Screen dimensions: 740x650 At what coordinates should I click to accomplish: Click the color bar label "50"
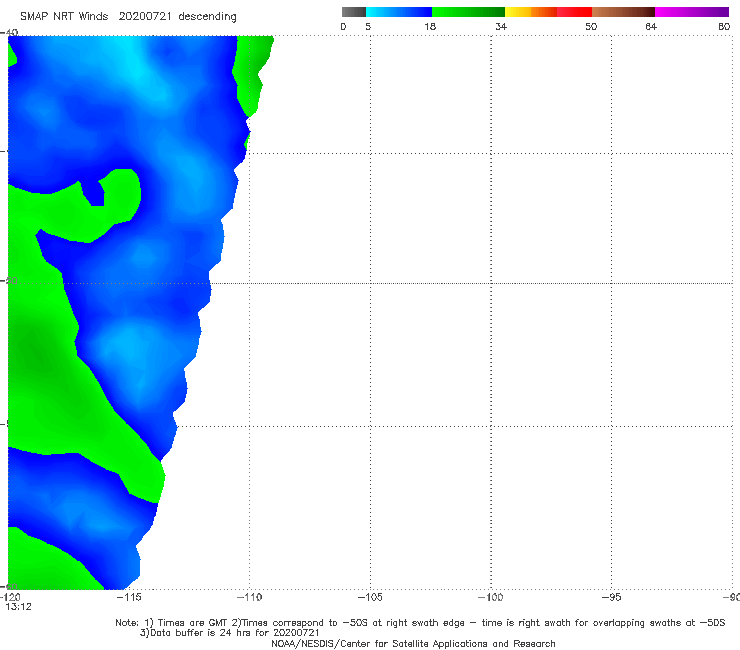coord(591,27)
